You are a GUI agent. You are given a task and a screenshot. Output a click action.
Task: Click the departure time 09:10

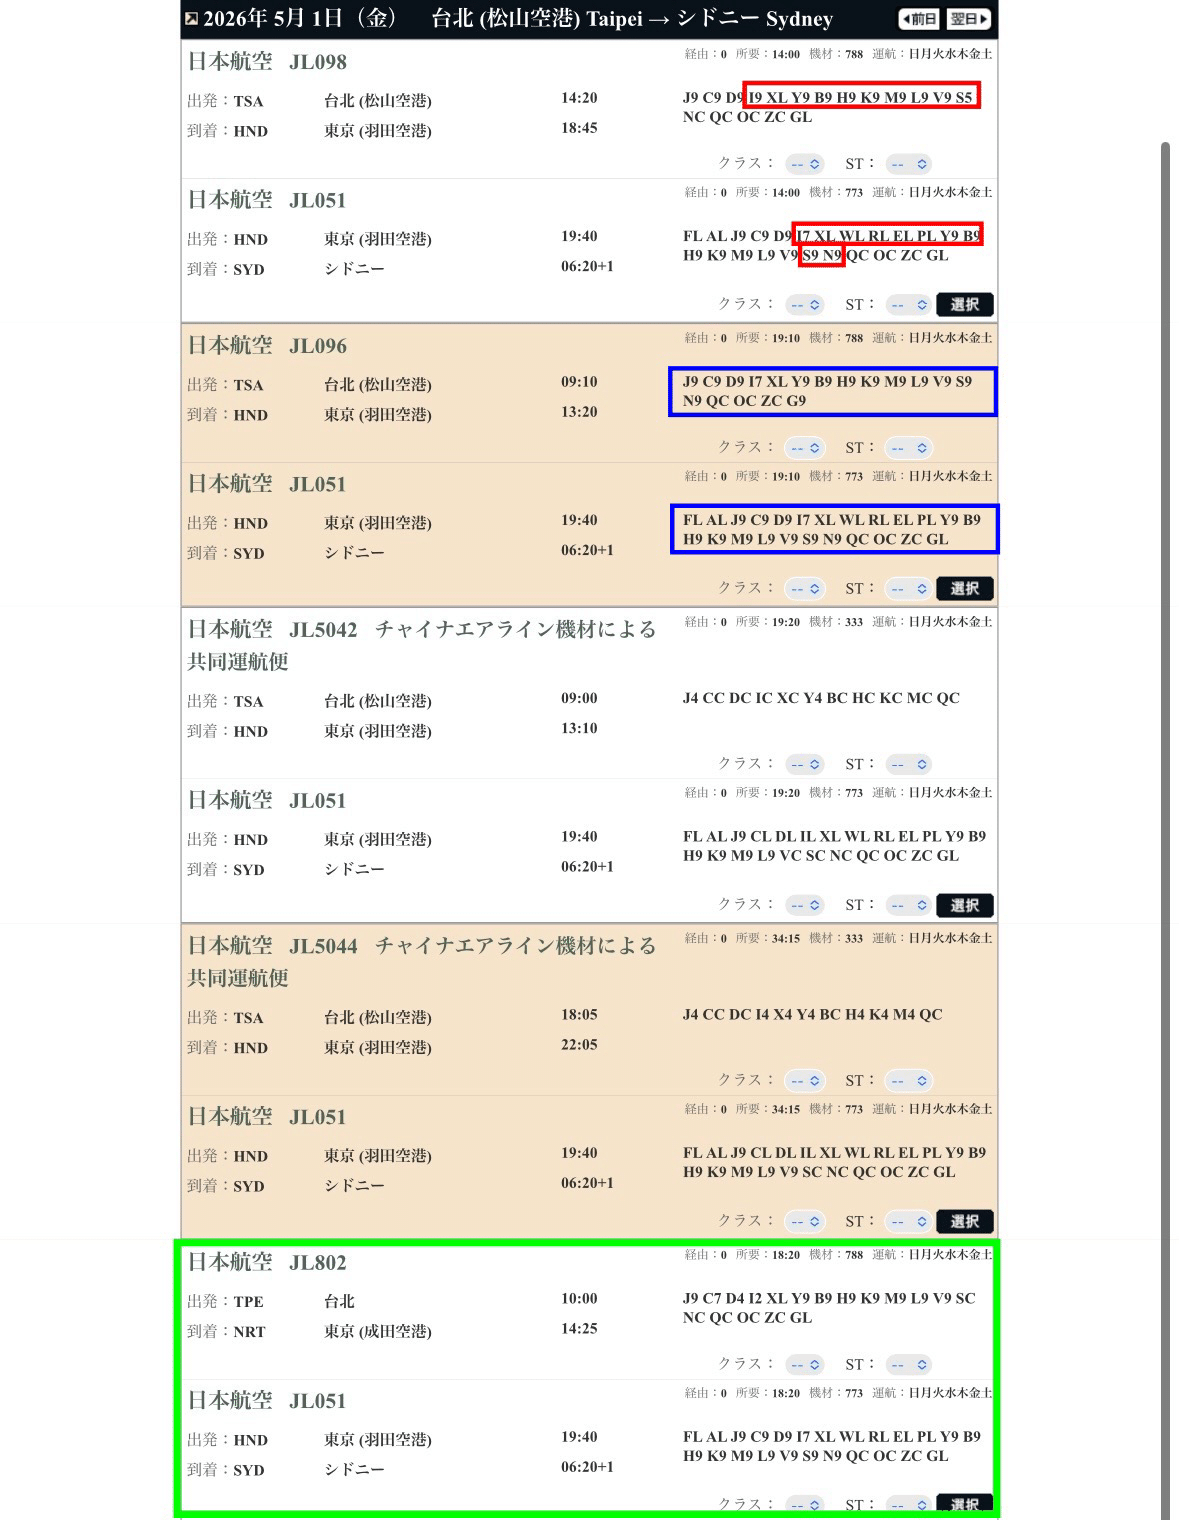[579, 382]
